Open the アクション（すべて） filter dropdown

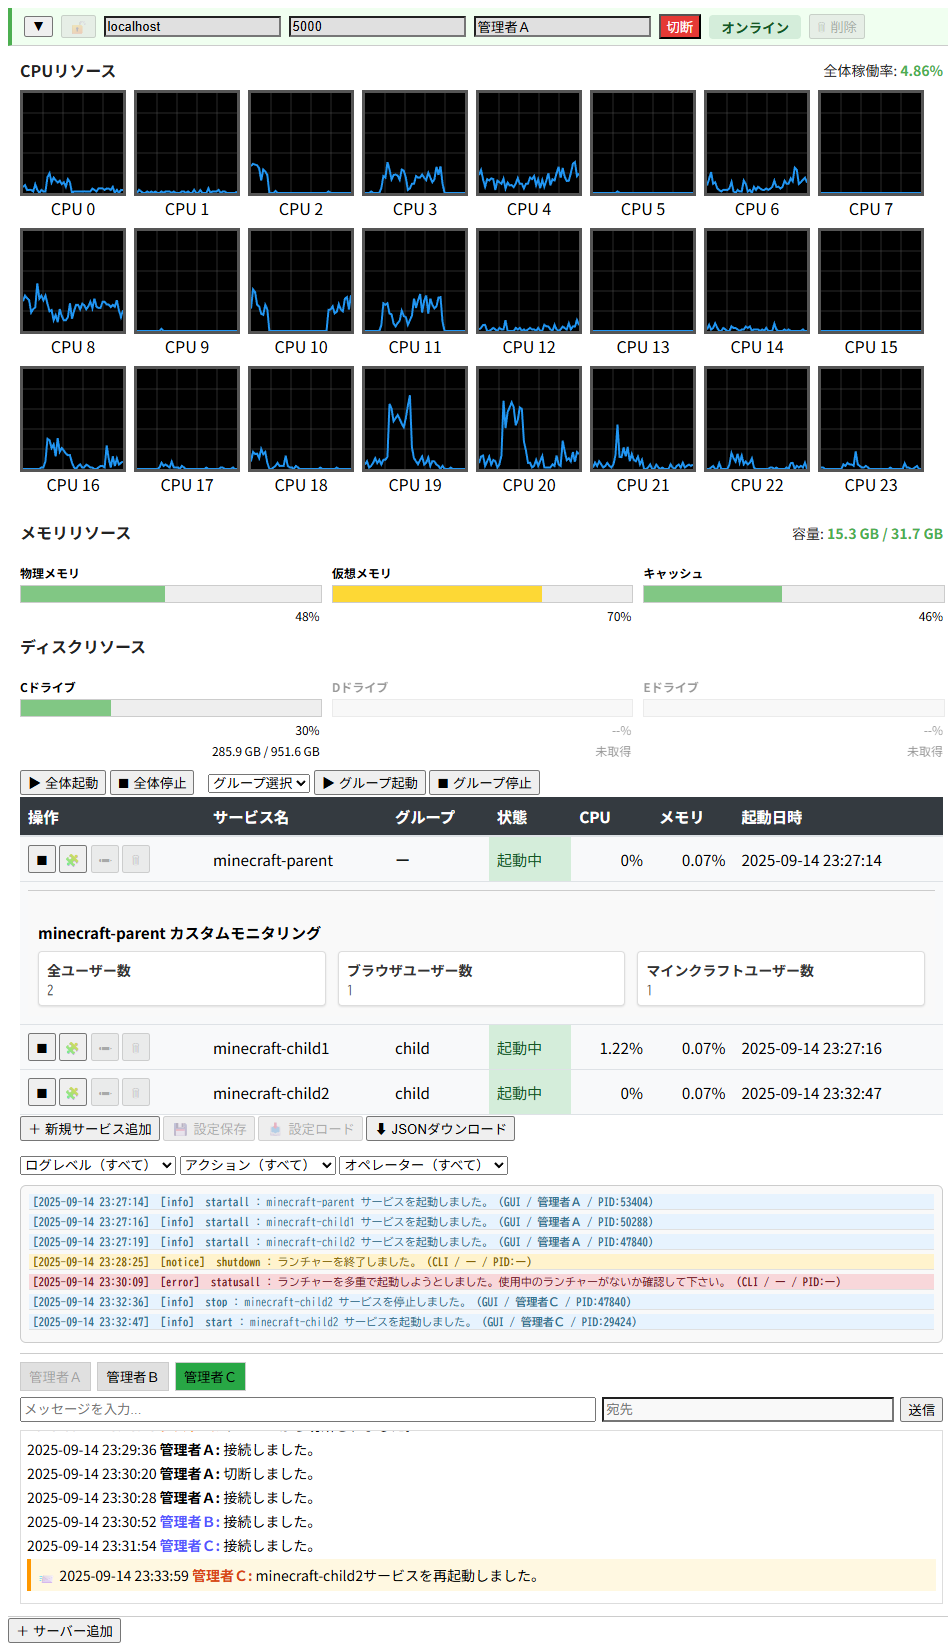258,1165
